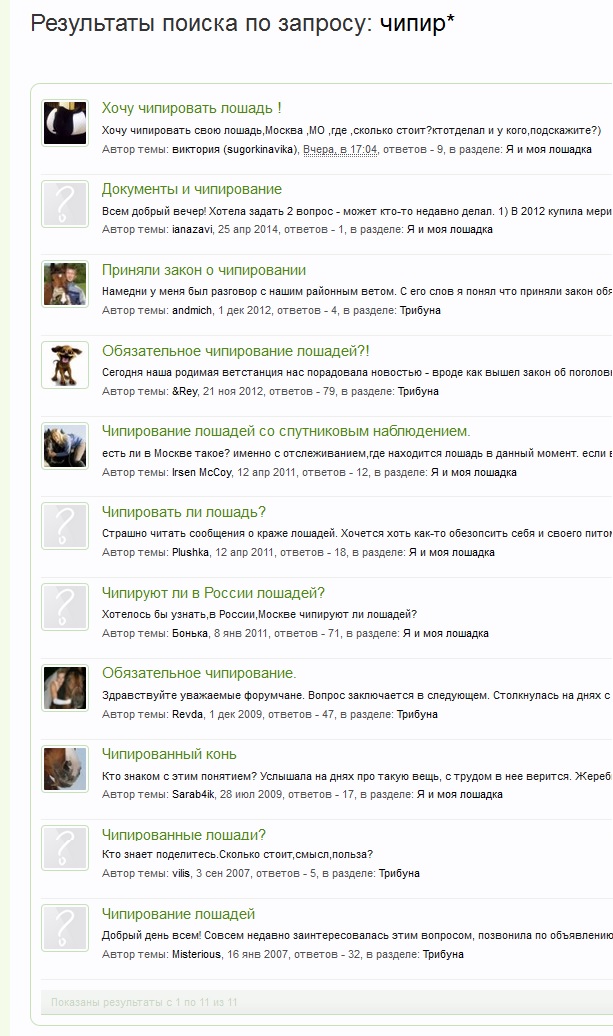
Task: Open topic Приняли закон о чипировании
Action: tap(203, 270)
